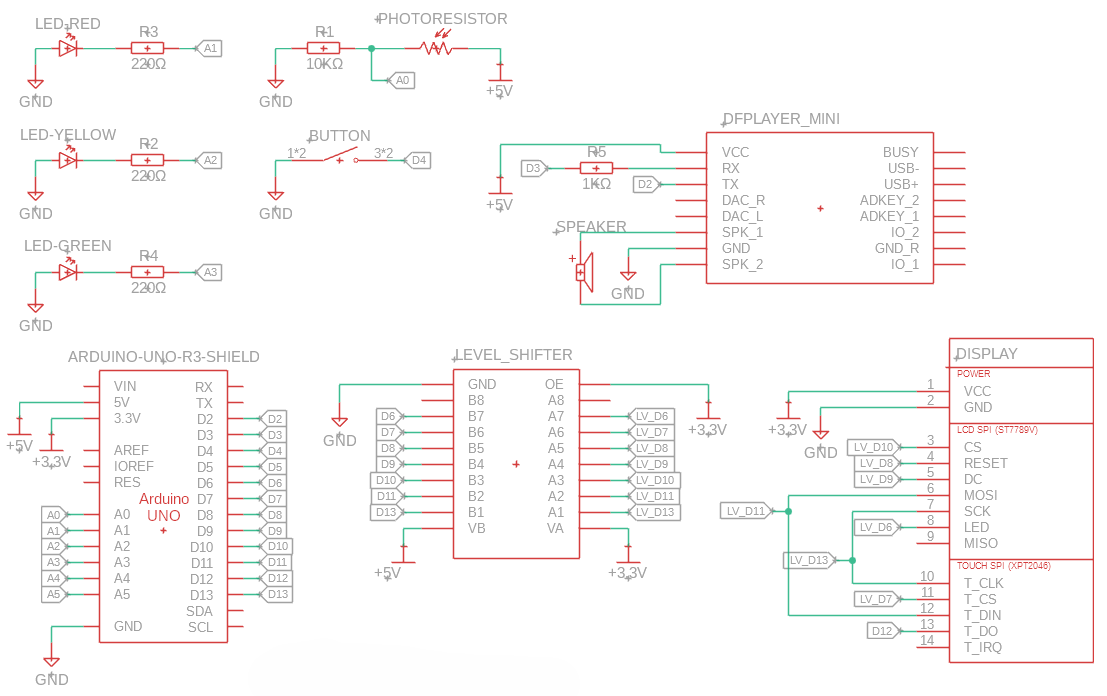Select the D12 net tag at display T_DO
Image resolution: width=1107 pixels, height=696 pixels.
[x=883, y=631]
